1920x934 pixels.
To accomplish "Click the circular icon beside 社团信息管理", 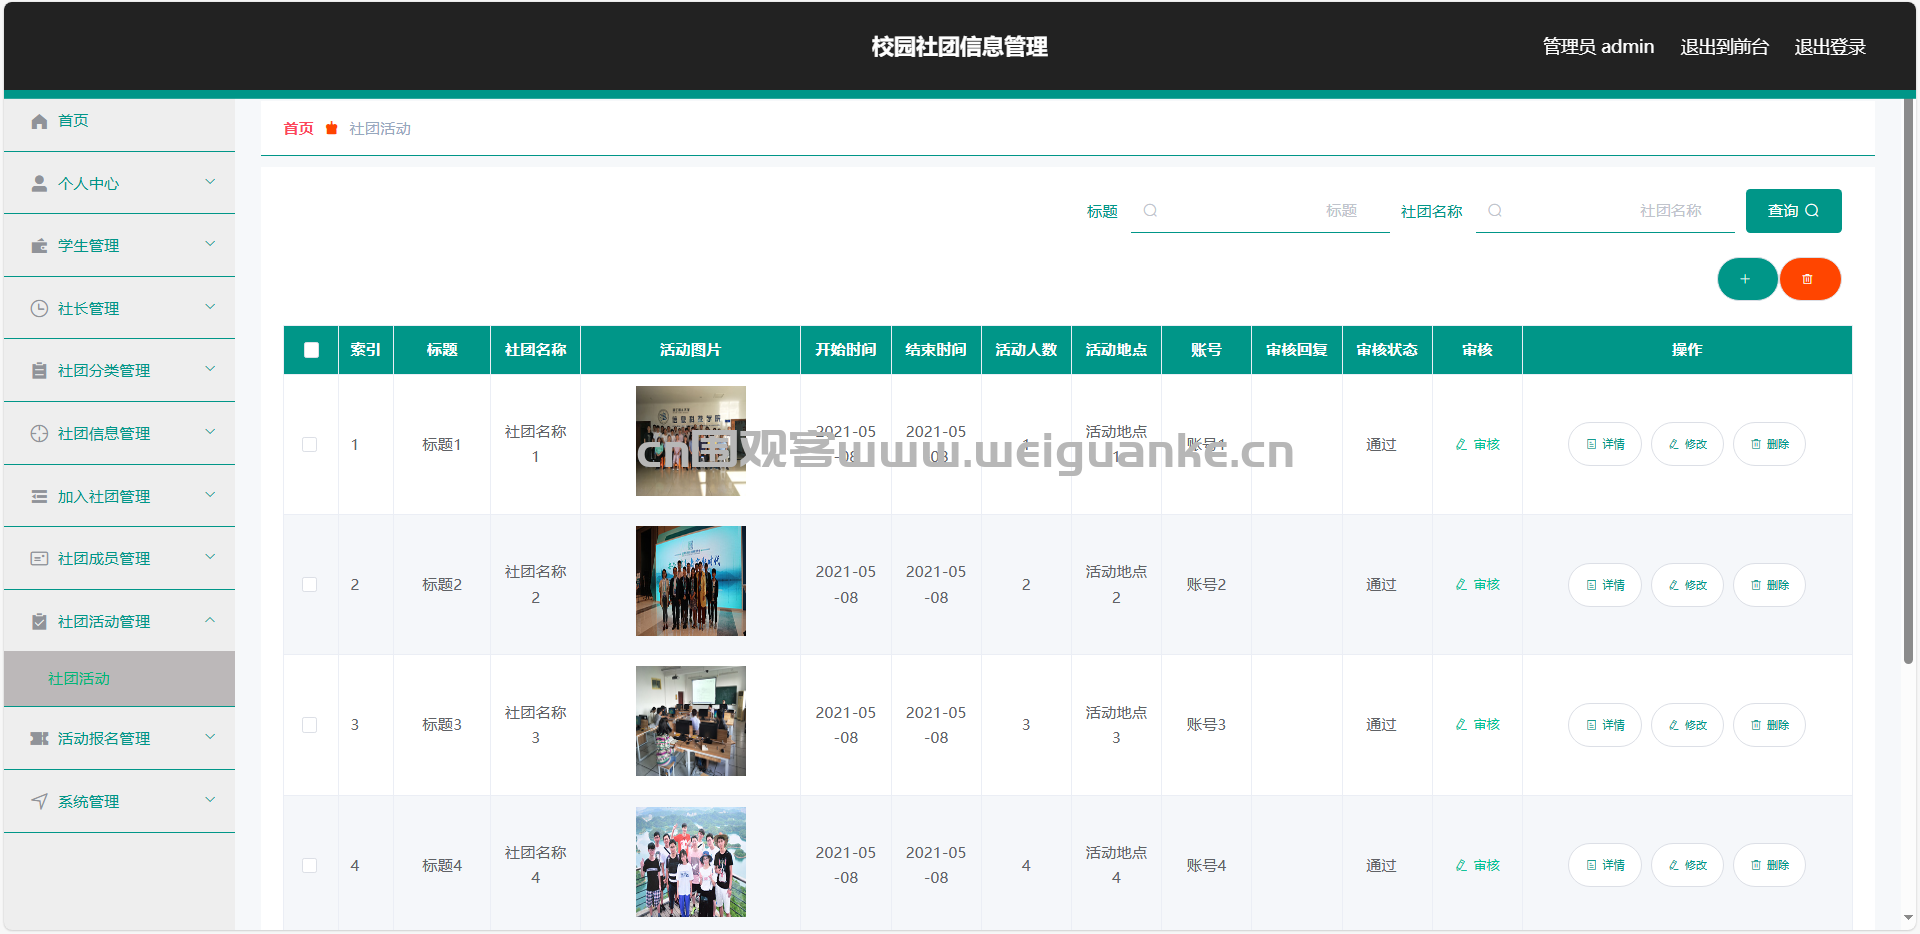I will (x=39, y=434).
